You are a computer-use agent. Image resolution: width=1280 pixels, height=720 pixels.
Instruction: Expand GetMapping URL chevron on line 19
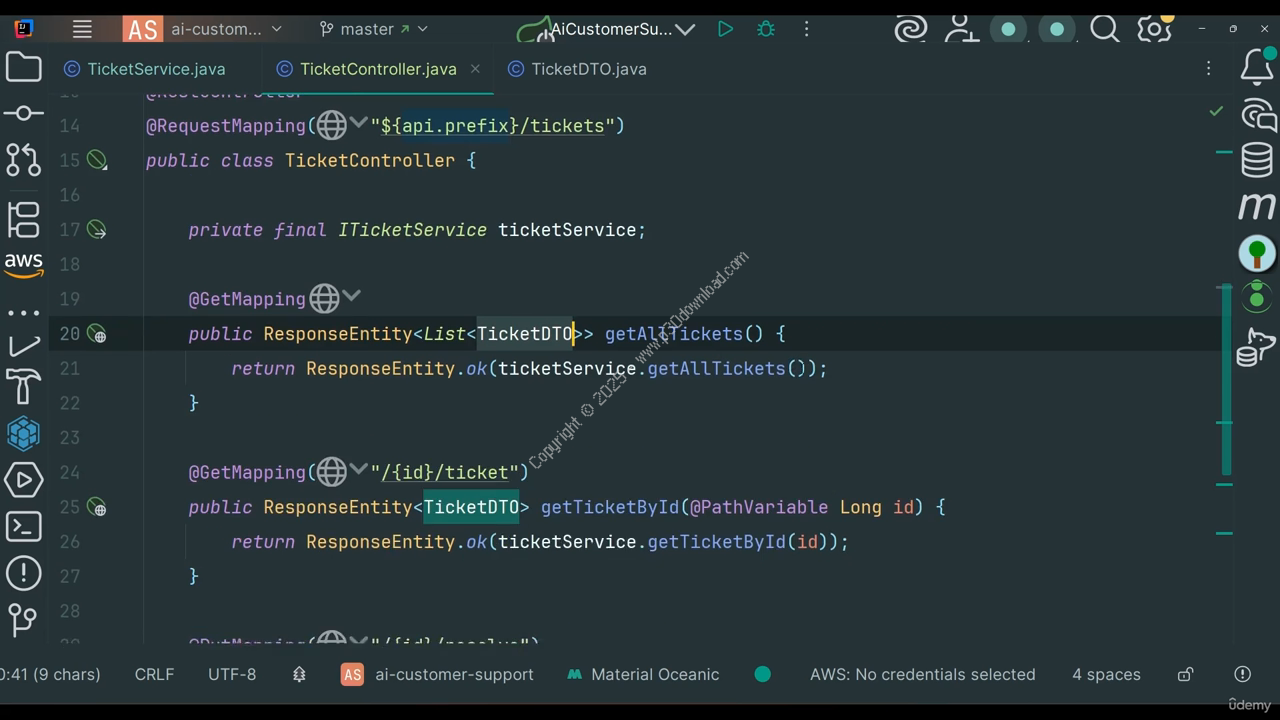pos(352,296)
